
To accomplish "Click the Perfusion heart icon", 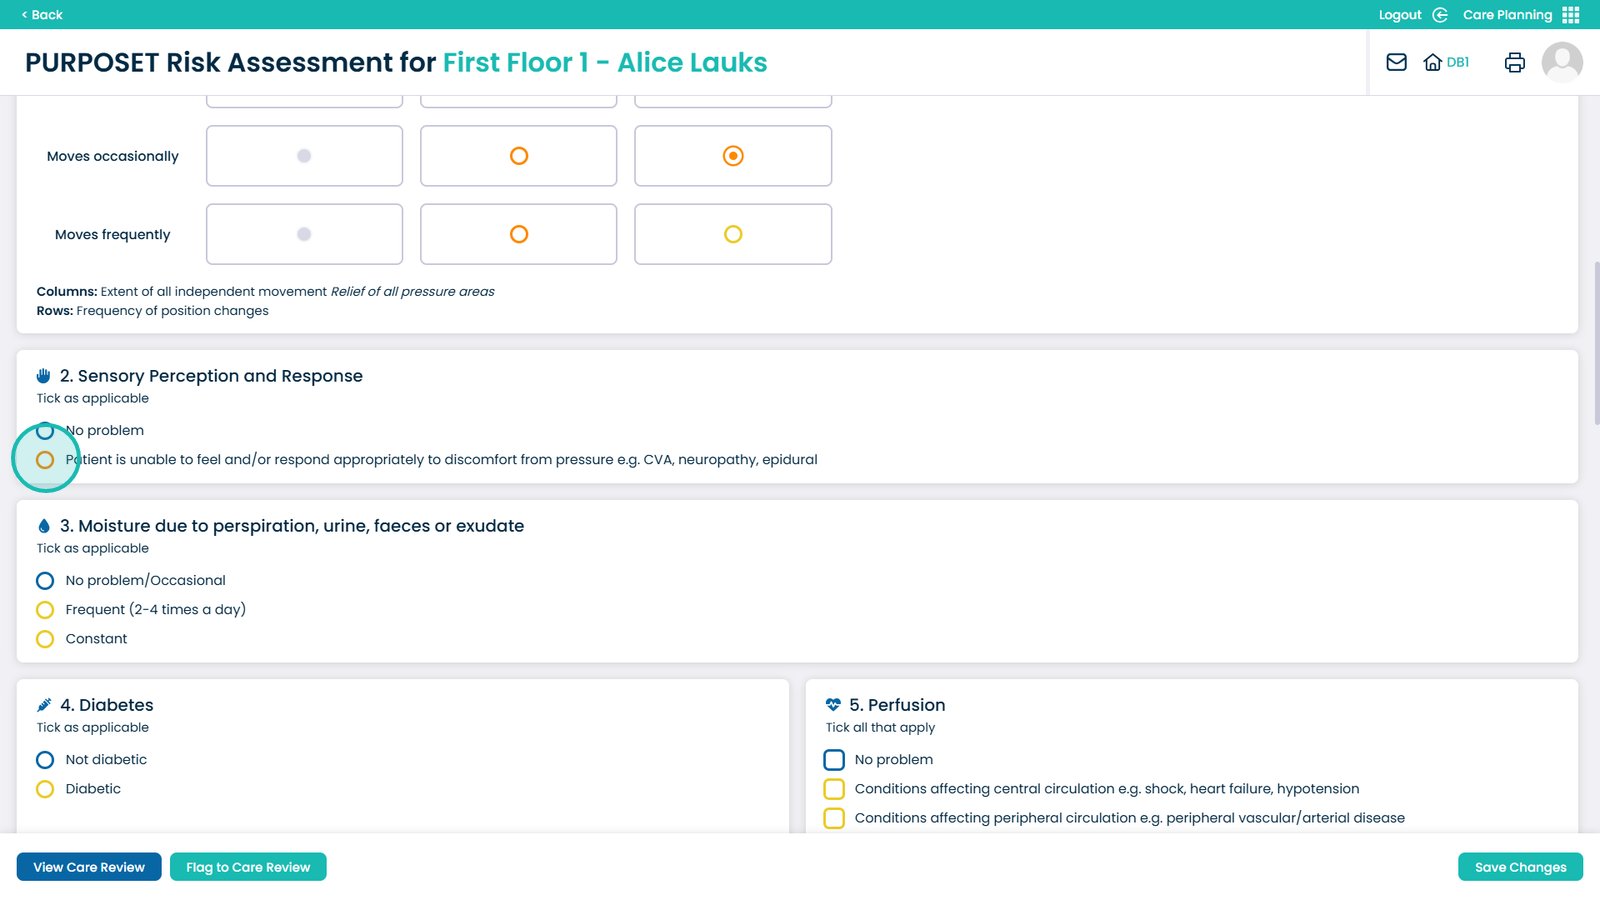I will [833, 705].
